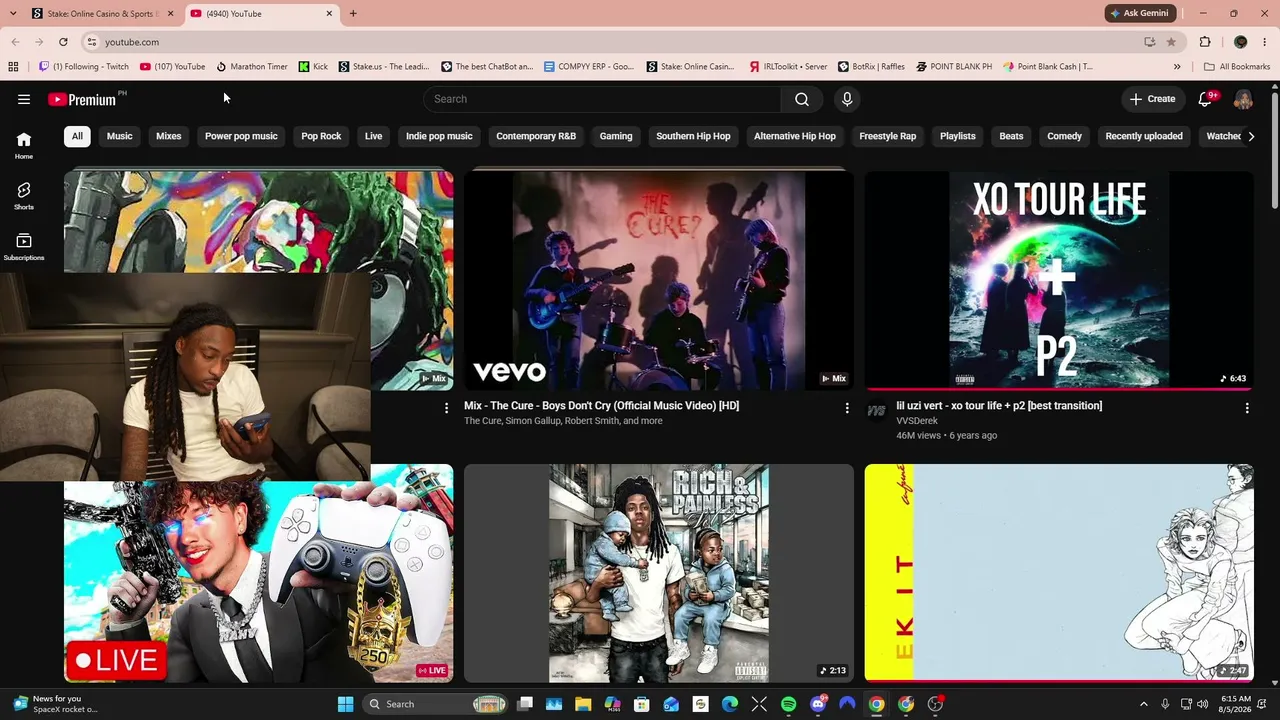The image size is (1280, 720).
Task: Open the LIVE stream thumbnail with controller
Action: point(258,582)
